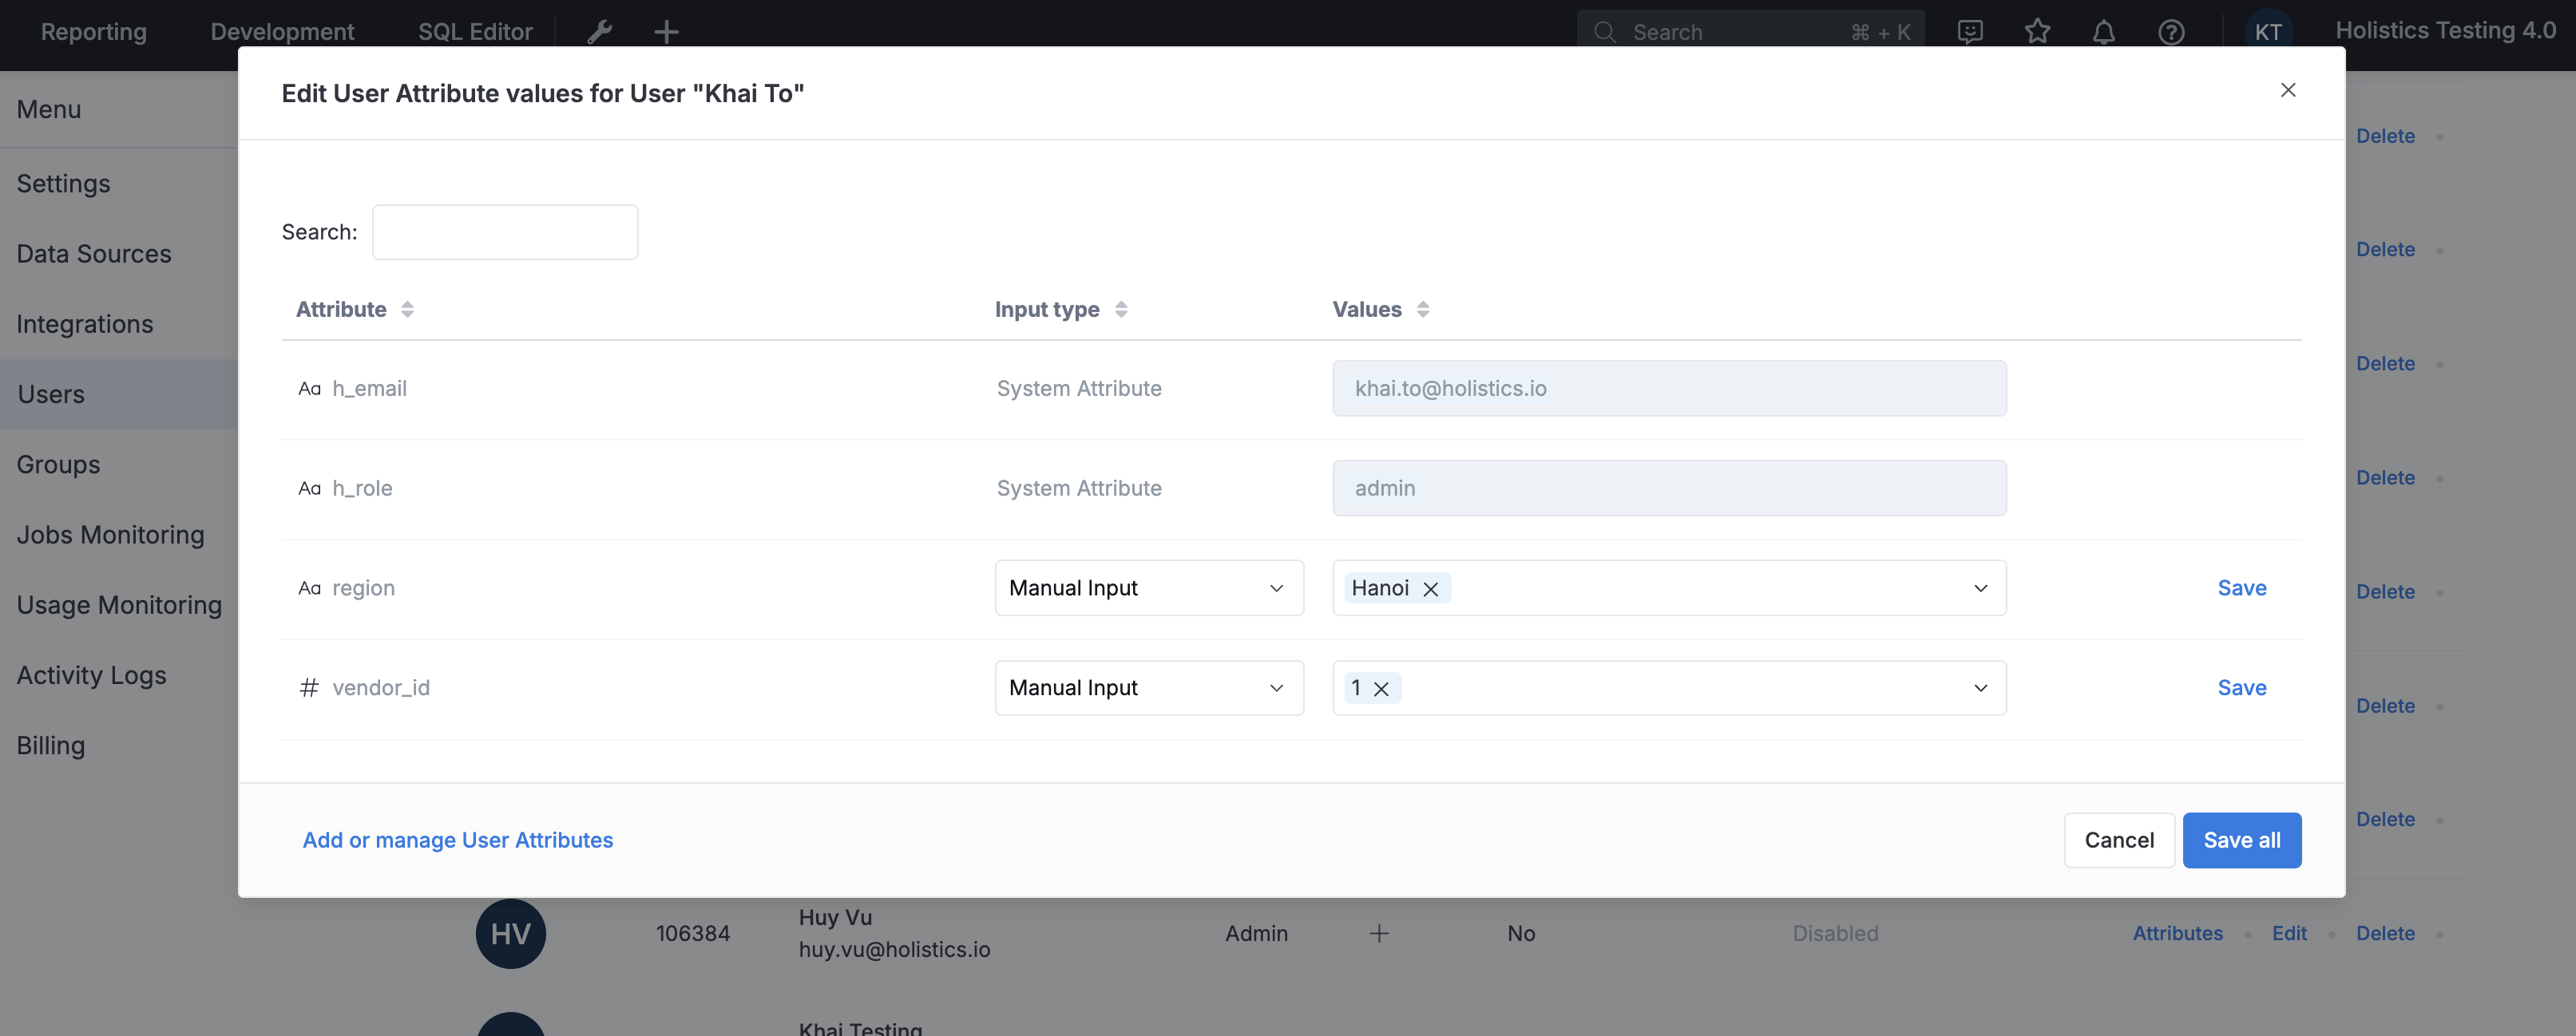The width and height of the screenshot is (2576, 1036).
Task: Click the disabled admin value field
Action: click(1669, 488)
